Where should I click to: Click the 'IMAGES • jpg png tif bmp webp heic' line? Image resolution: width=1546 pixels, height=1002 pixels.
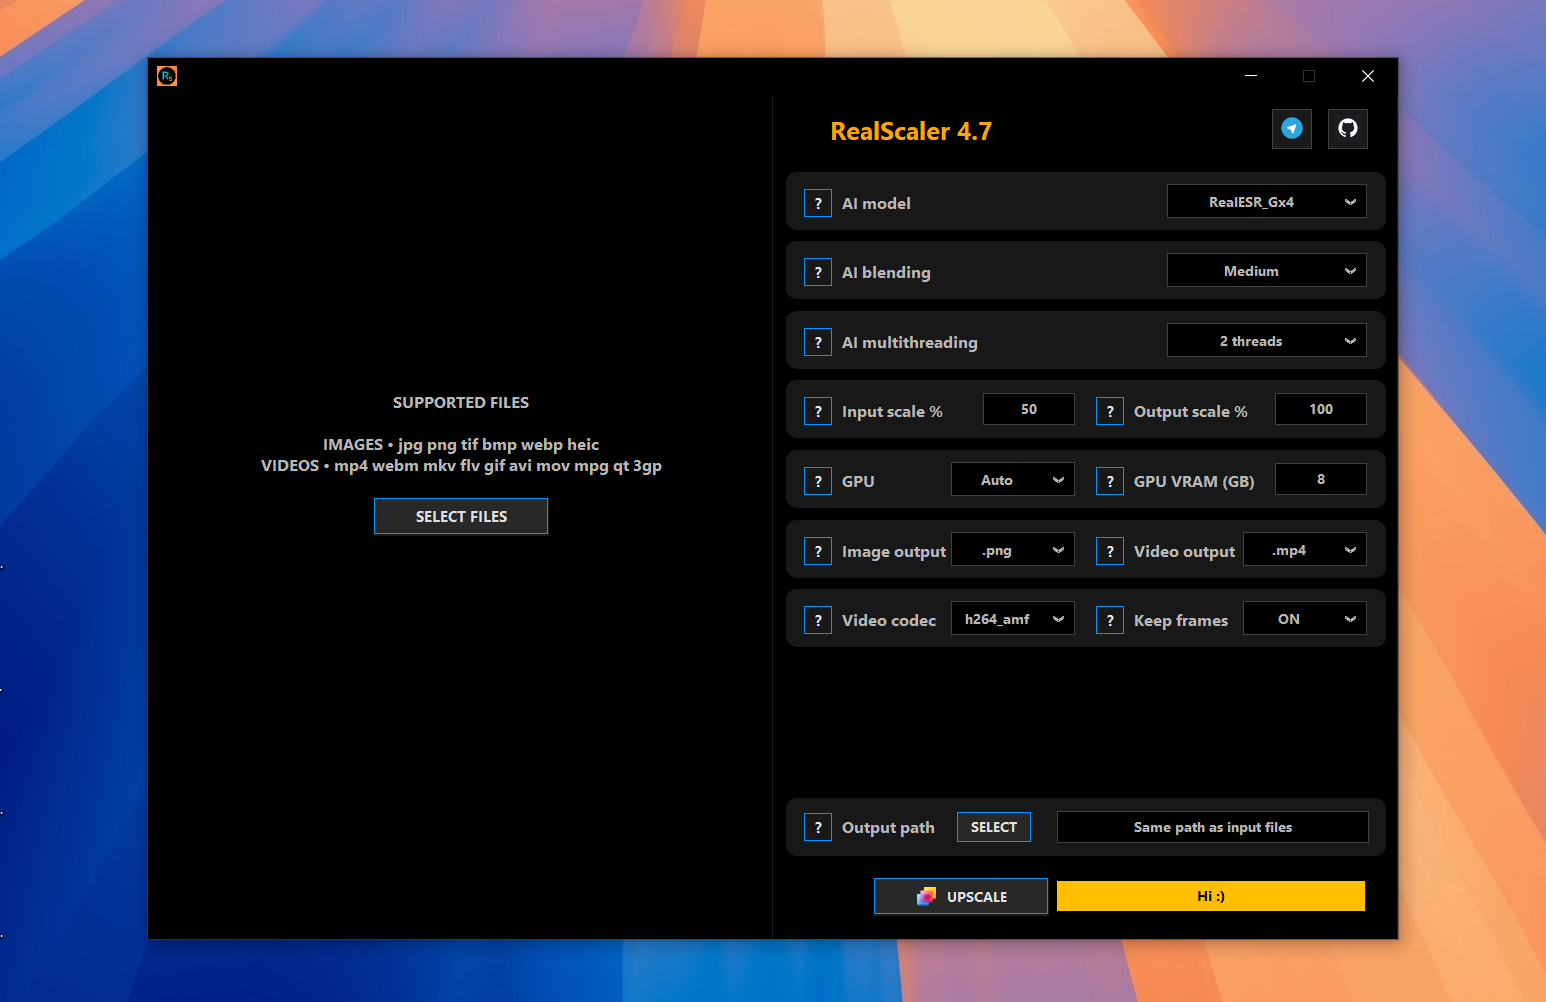(461, 444)
